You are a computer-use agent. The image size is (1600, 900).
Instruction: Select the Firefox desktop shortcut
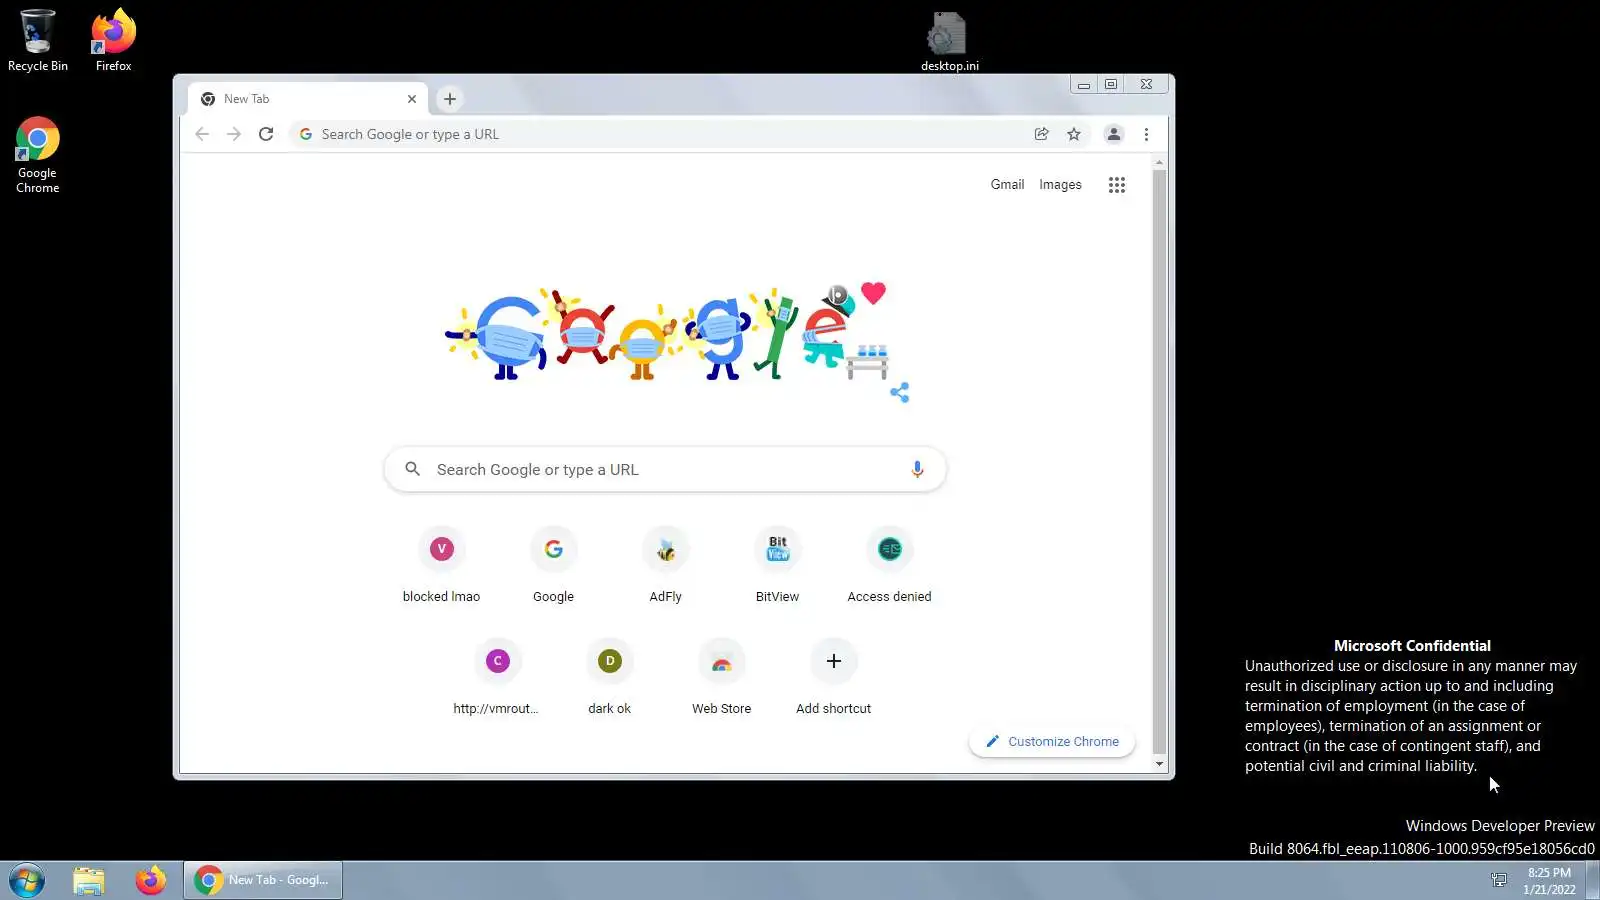click(x=113, y=40)
